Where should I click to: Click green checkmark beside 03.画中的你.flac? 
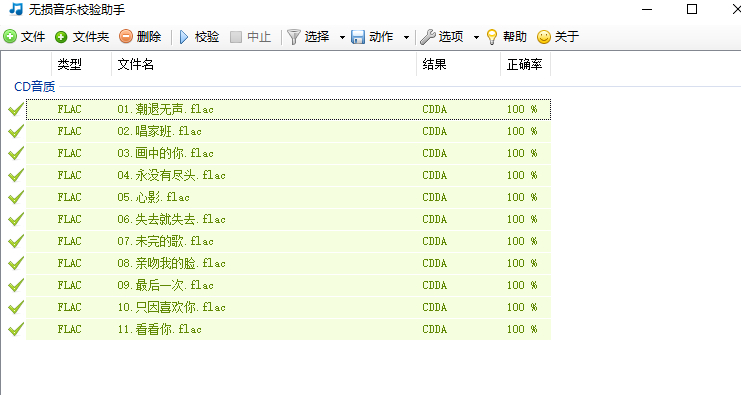(x=16, y=153)
